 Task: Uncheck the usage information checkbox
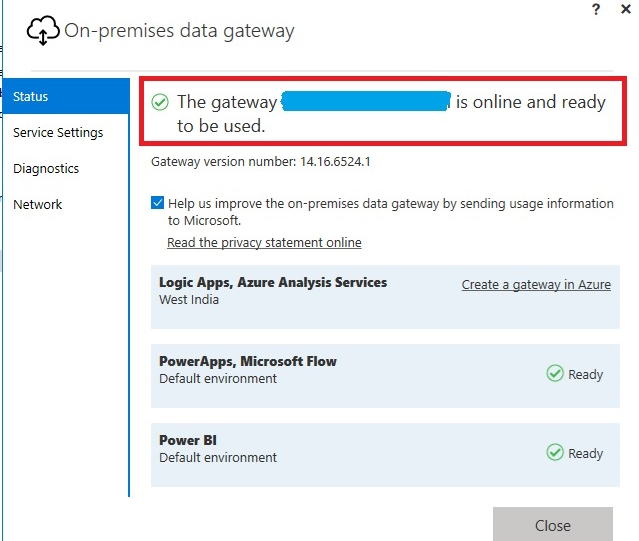158,203
